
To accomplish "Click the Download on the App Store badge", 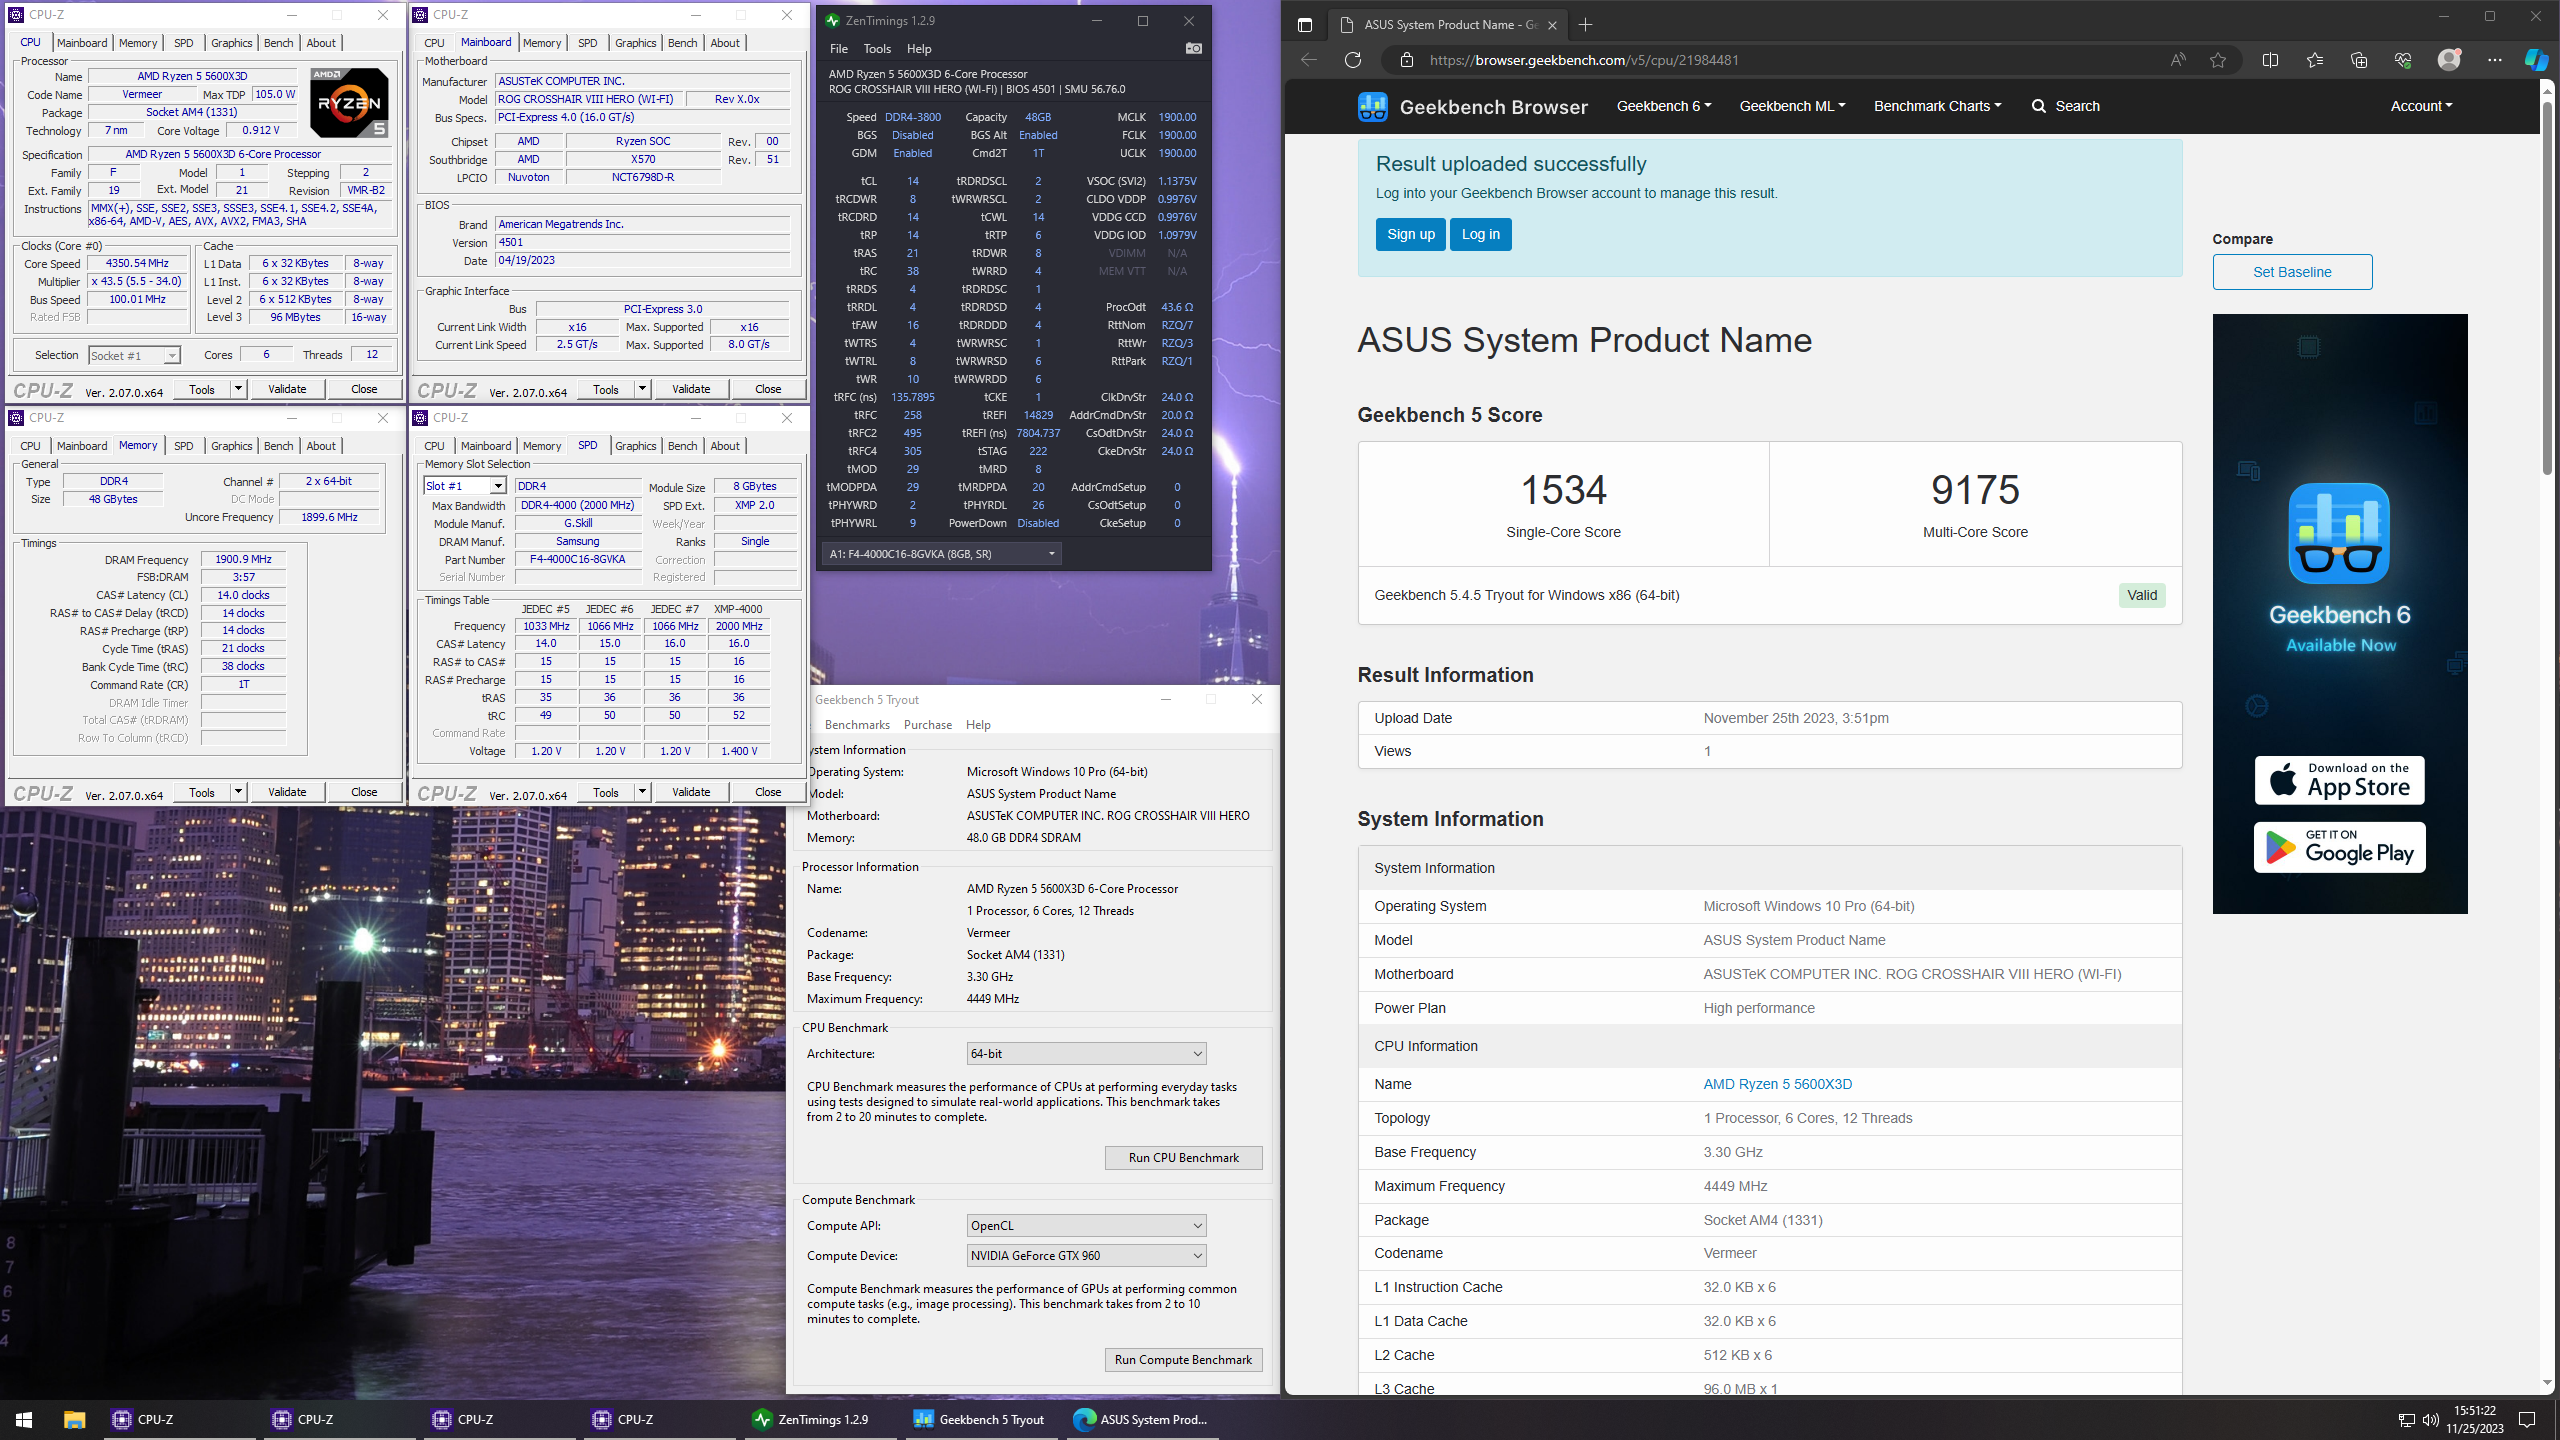I will pos(2339,780).
